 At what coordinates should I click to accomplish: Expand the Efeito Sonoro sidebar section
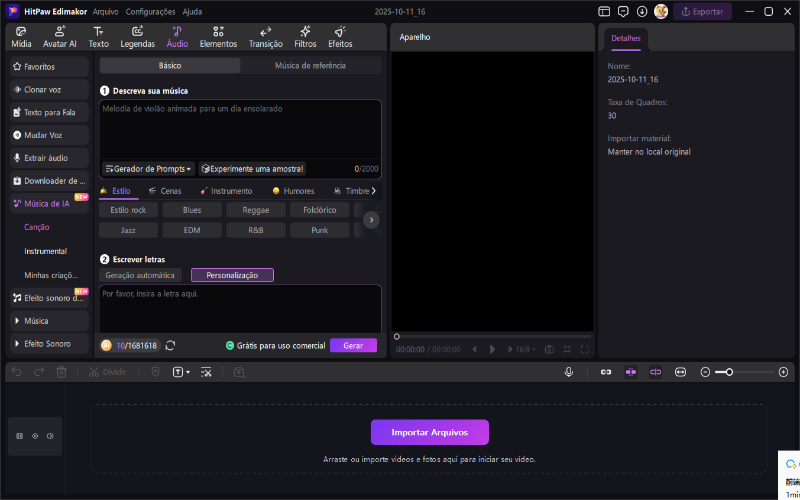pos(49,343)
